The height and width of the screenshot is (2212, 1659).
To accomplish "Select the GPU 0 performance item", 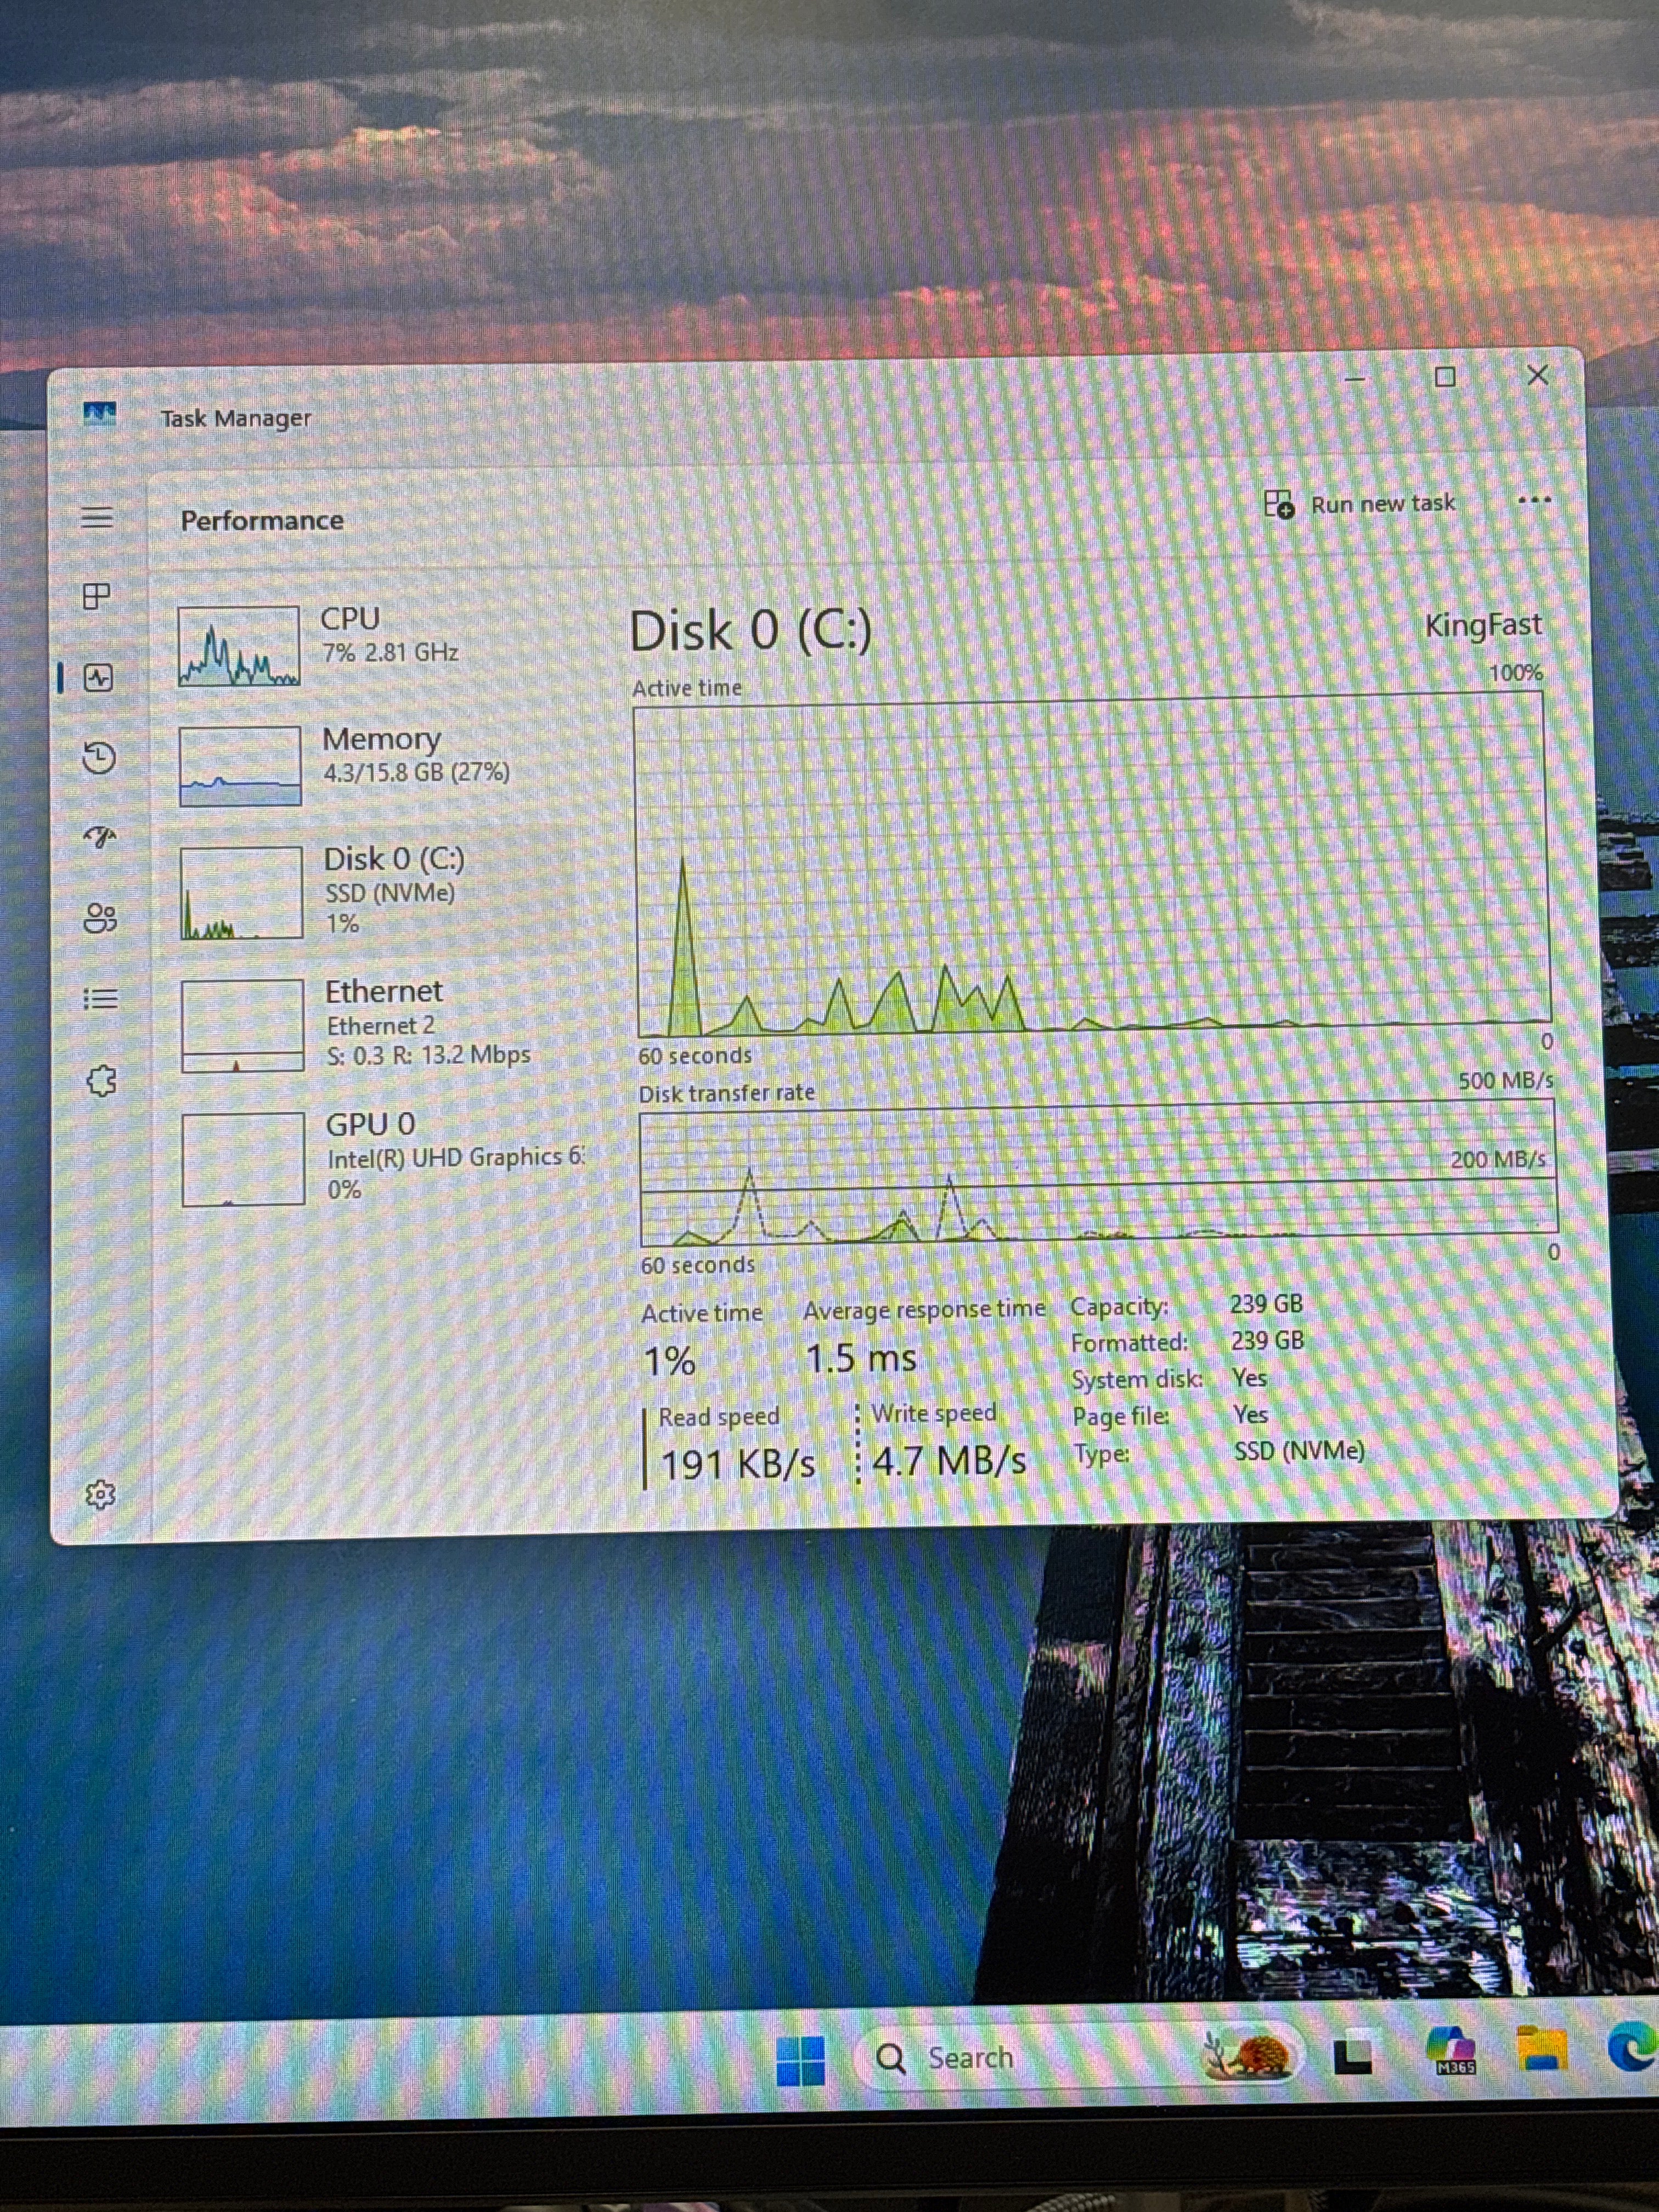I will coord(375,1157).
